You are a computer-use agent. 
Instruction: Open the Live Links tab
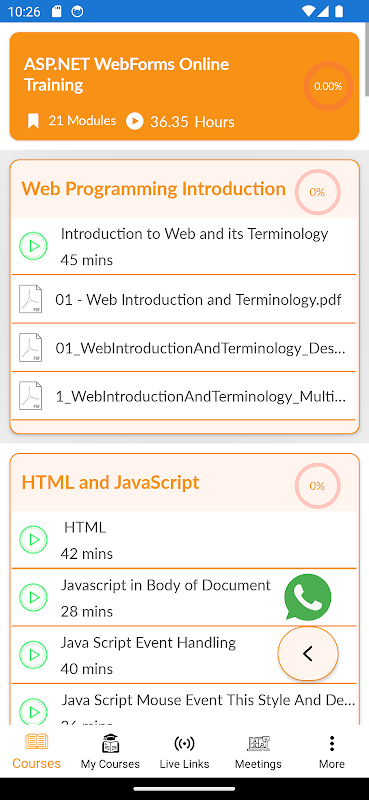184,751
